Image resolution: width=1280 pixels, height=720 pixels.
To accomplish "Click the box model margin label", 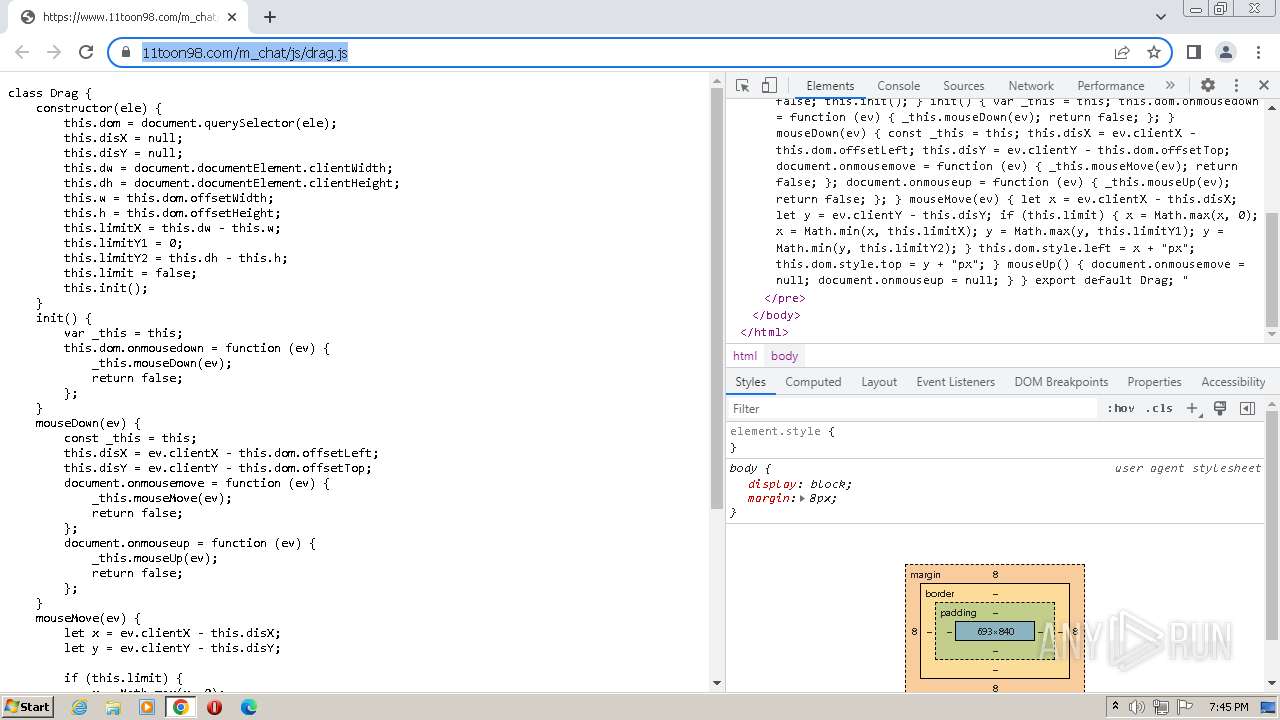I will point(925,575).
